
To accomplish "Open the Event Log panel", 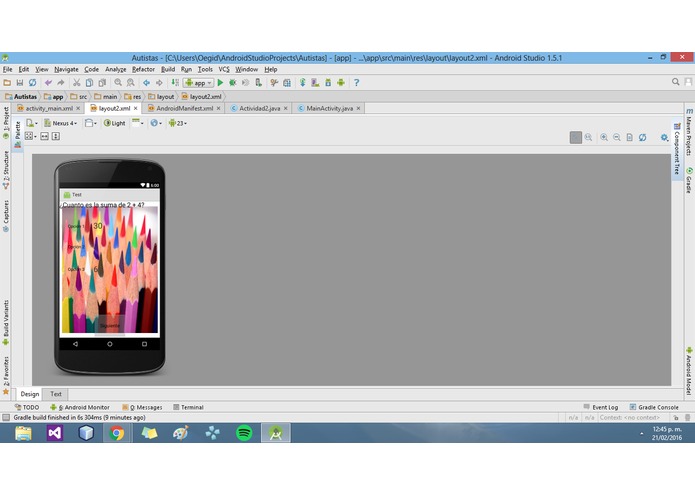I will [x=601, y=407].
